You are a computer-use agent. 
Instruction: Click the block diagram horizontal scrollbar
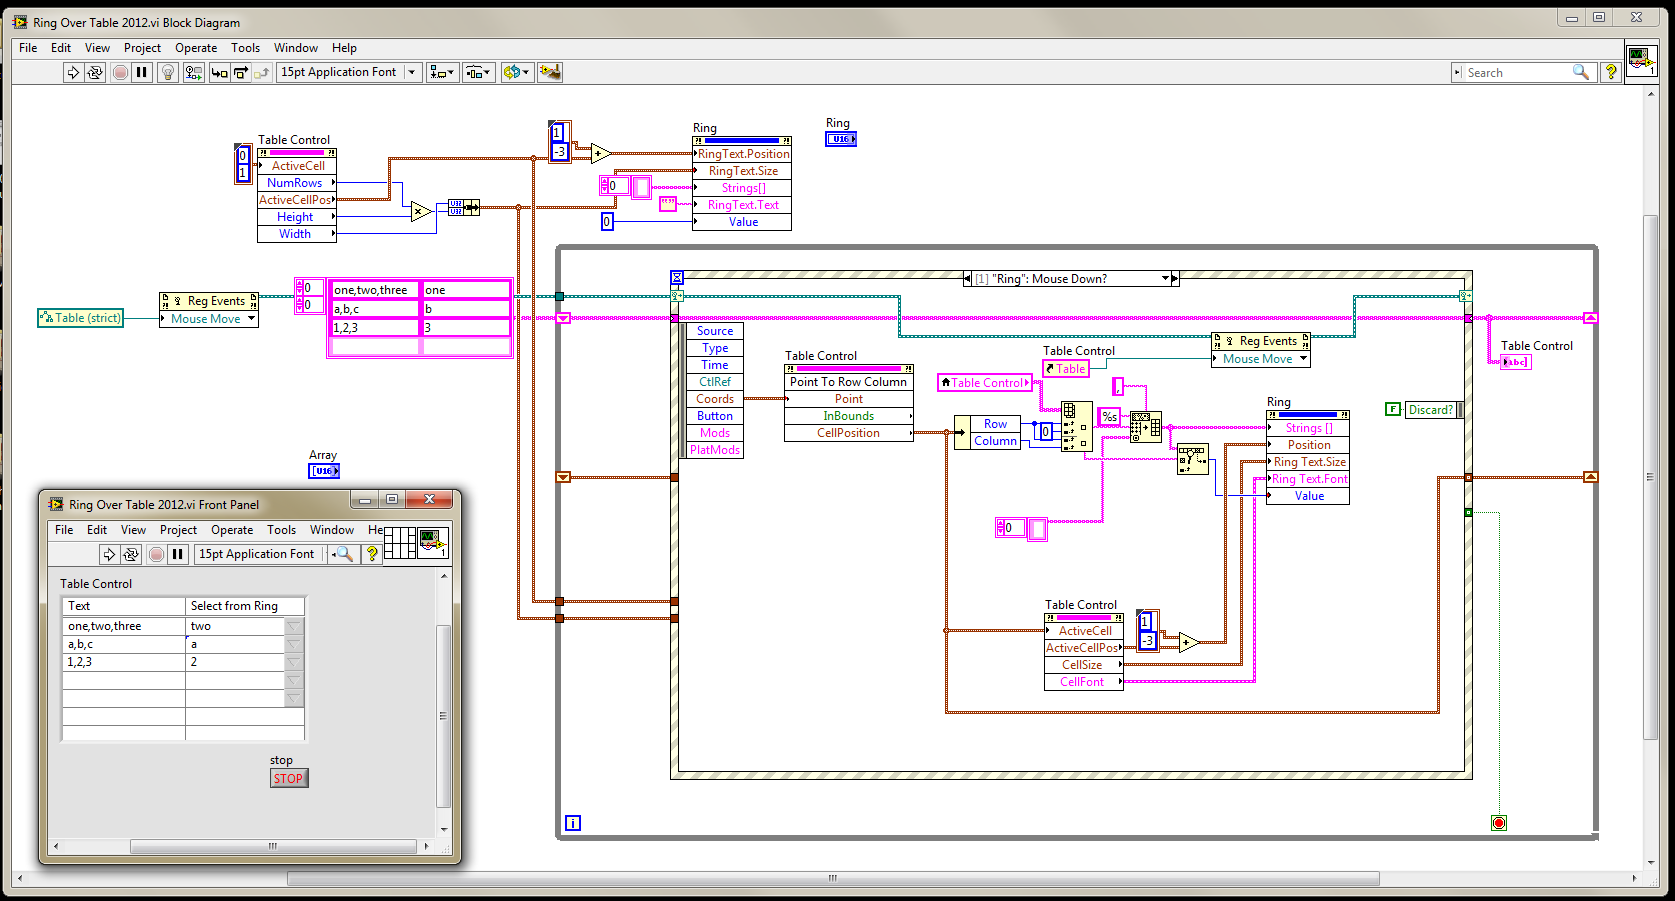click(x=832, y=878)
